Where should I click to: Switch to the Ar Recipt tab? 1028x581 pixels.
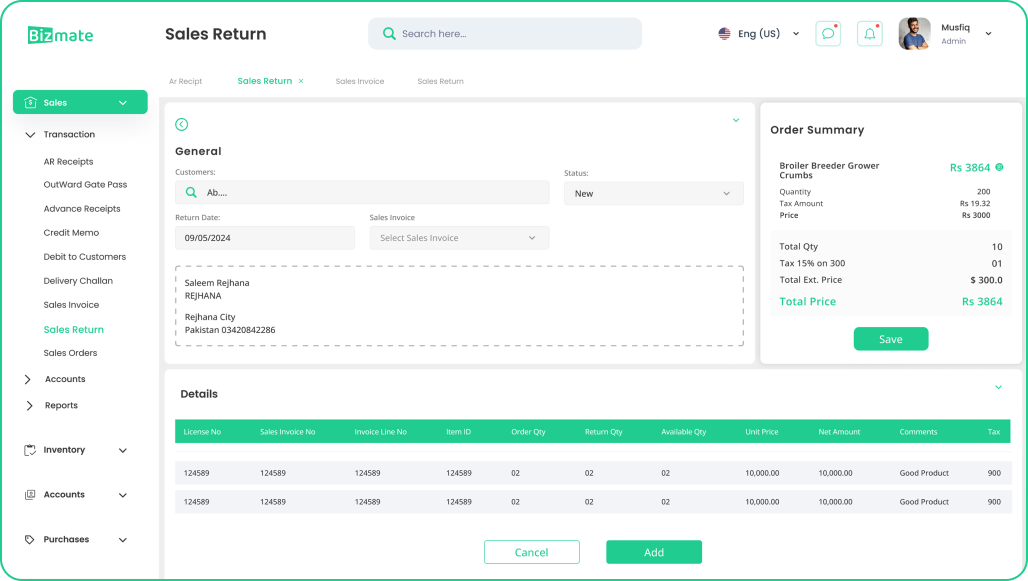185,81
